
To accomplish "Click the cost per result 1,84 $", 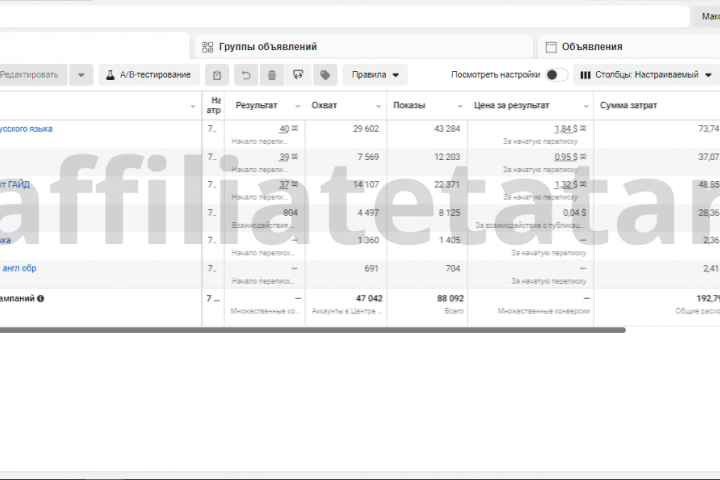I will coord(566,129).
